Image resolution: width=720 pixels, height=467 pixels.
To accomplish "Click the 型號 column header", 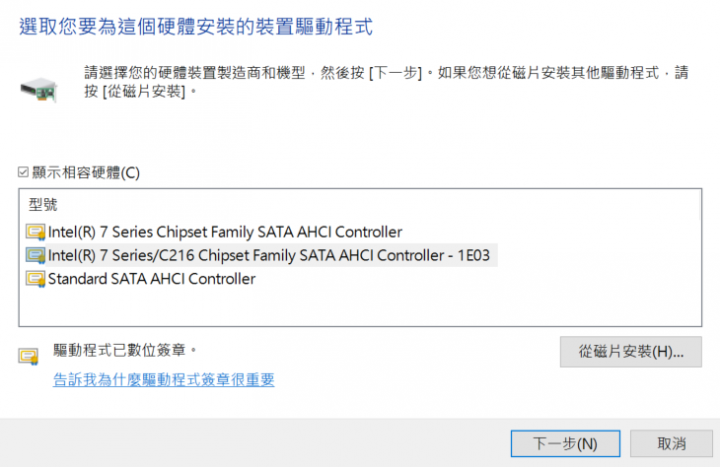I will click(43, 204).
